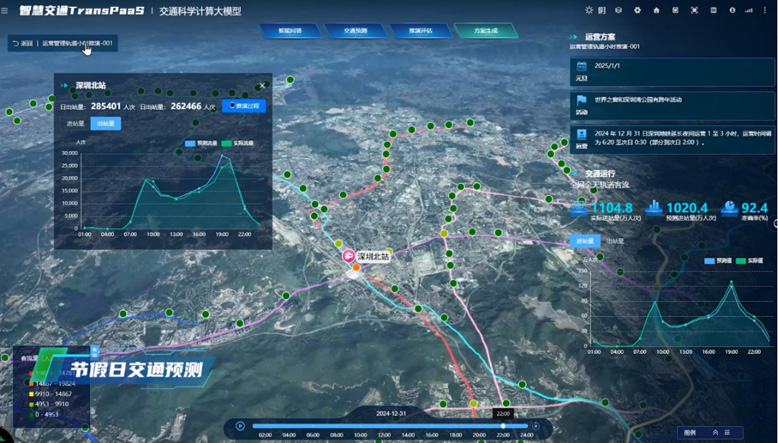Screen dimensions: 778x443
Task: Click the fullscreen frame icon in header
Action: (694, 10)
